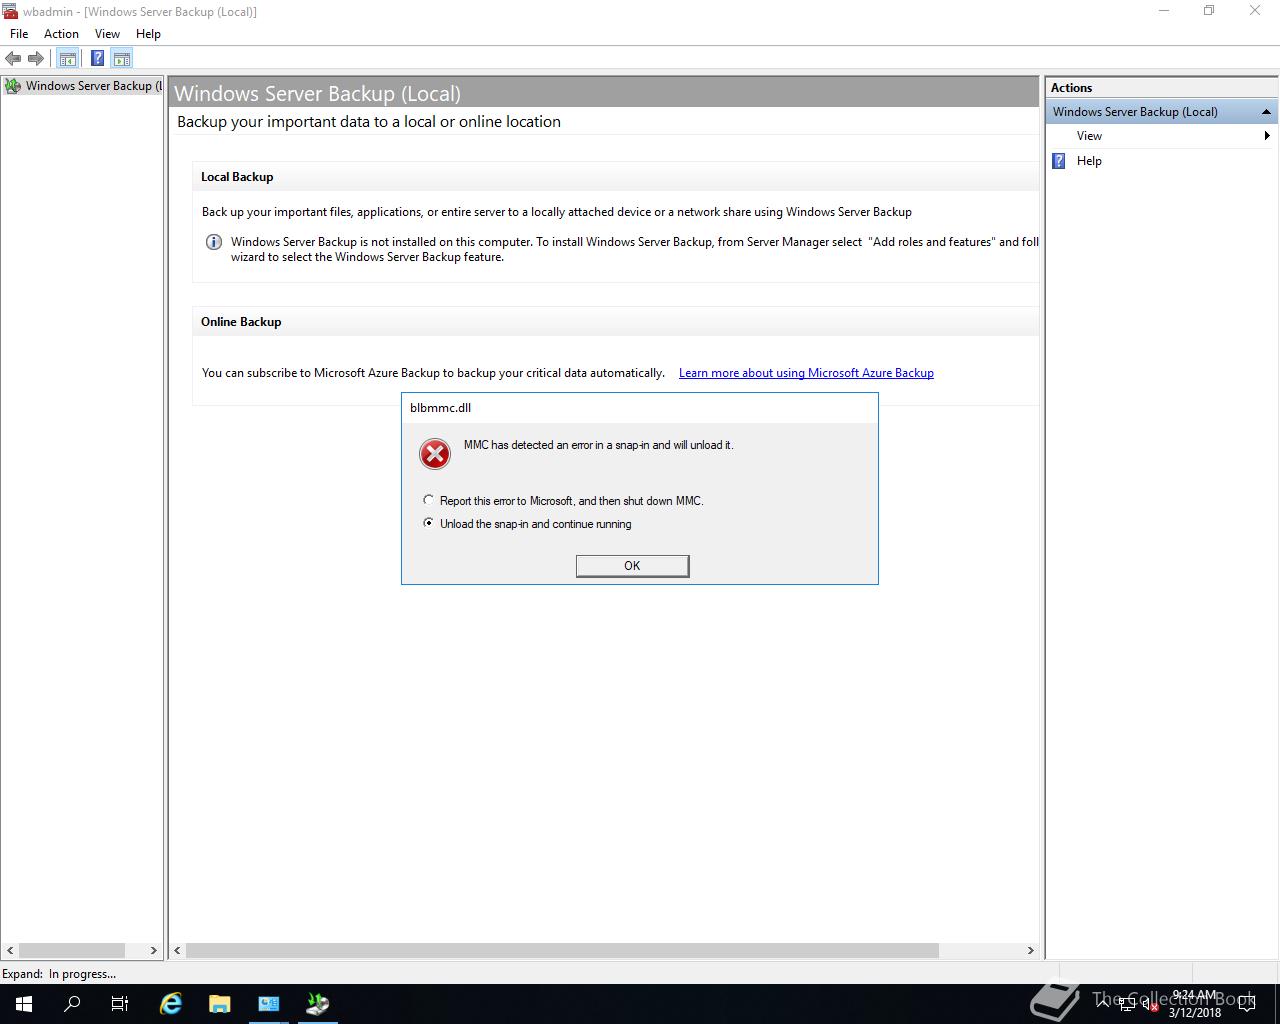Image resolution: width=1280 pixels, height=1024 pixels.
Task: Show hidden tray icons chevron
Action: [1104, 1004]
